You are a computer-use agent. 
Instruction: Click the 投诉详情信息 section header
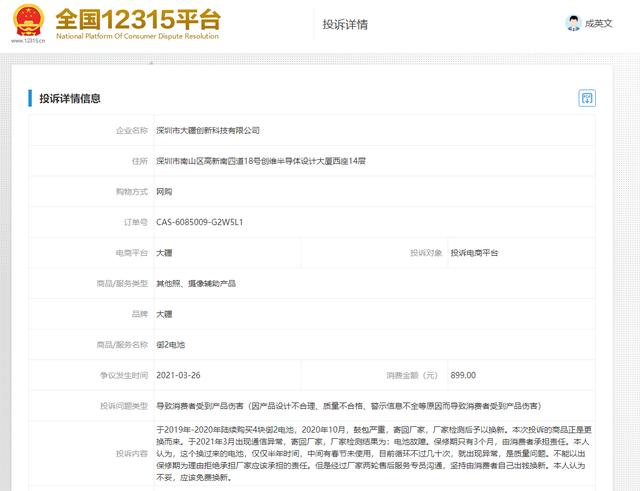(70, 98)
